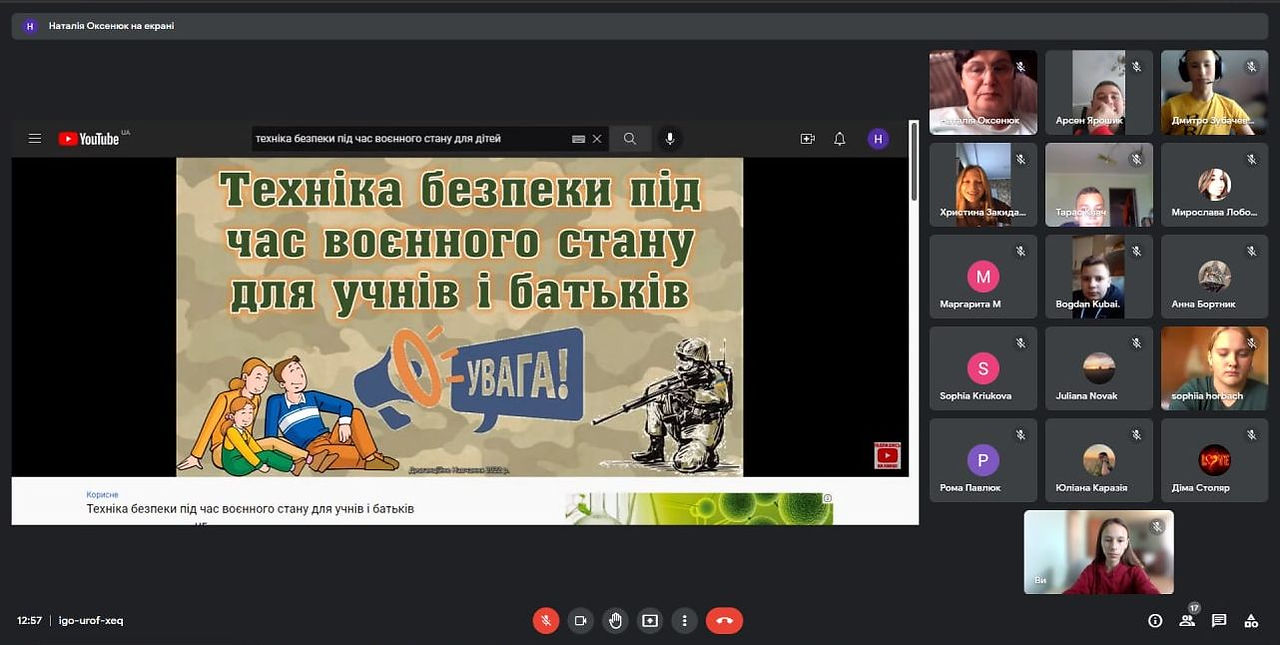
Task: Open YouTube account avatar menu
Action: tap(878, 139)
